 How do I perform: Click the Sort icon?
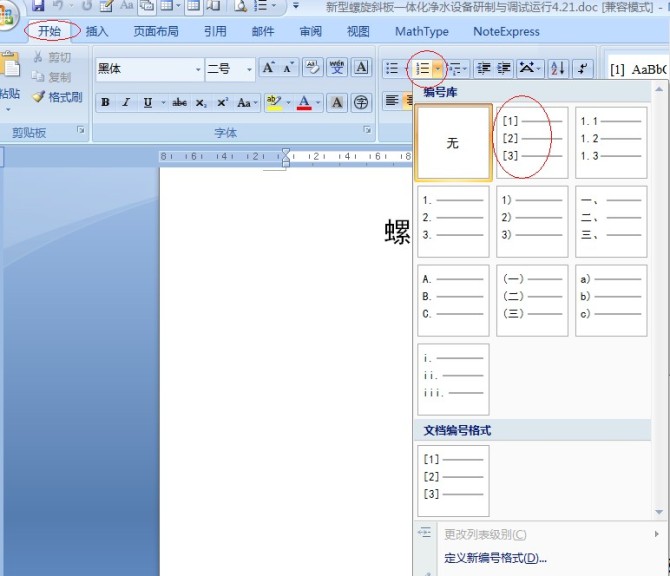pos(558,68)
